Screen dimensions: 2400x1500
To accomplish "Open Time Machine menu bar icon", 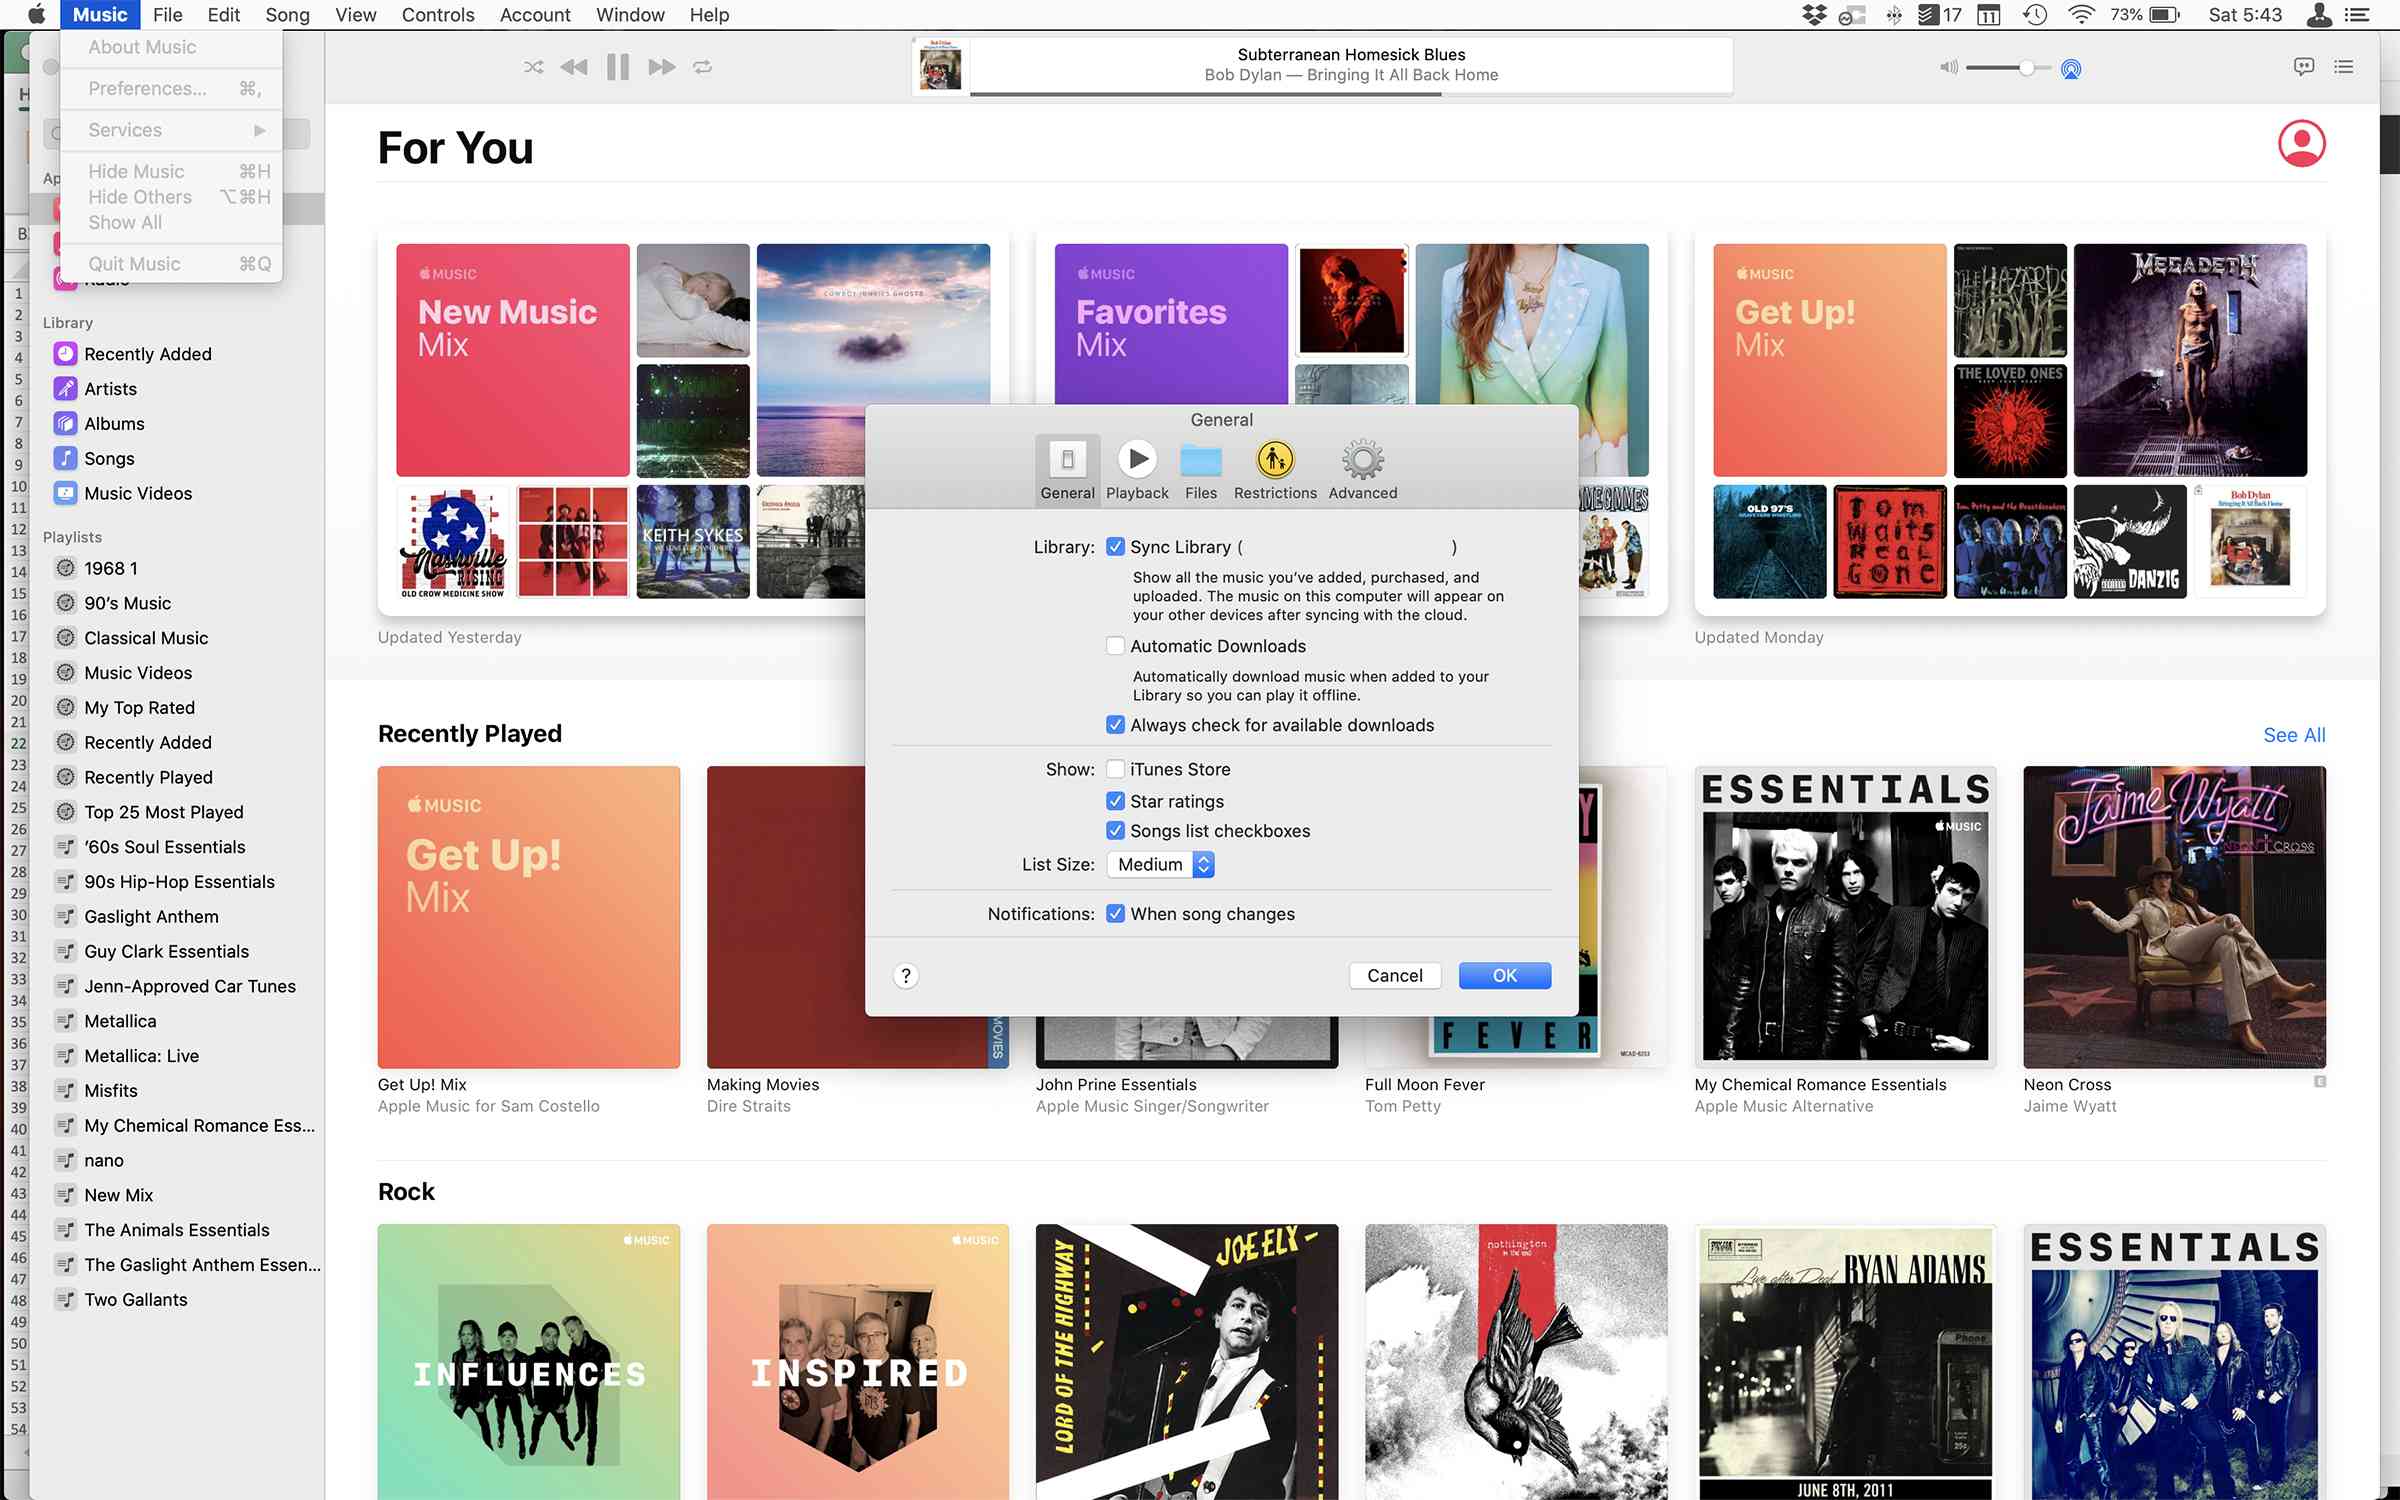I will point(2035,15).
